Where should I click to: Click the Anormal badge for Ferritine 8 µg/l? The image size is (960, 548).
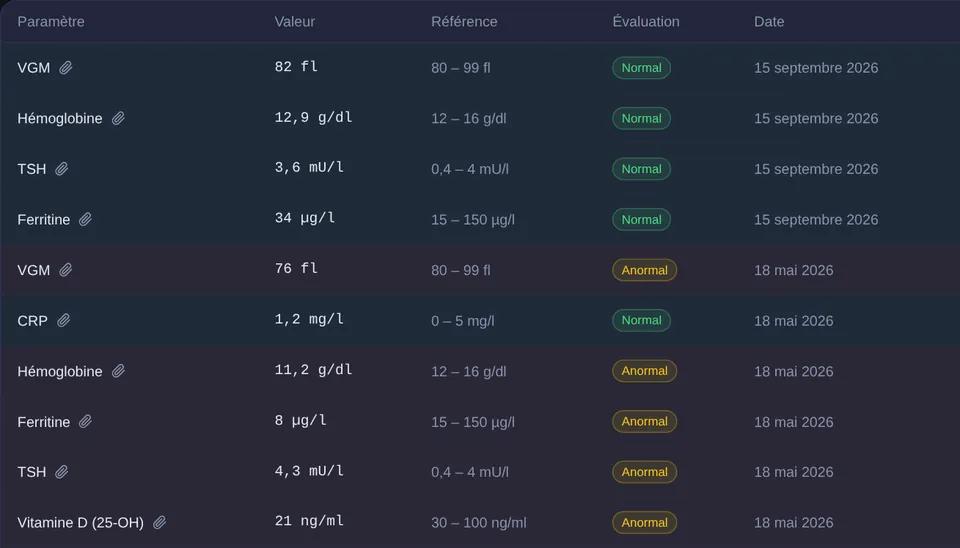pos(644,421)
